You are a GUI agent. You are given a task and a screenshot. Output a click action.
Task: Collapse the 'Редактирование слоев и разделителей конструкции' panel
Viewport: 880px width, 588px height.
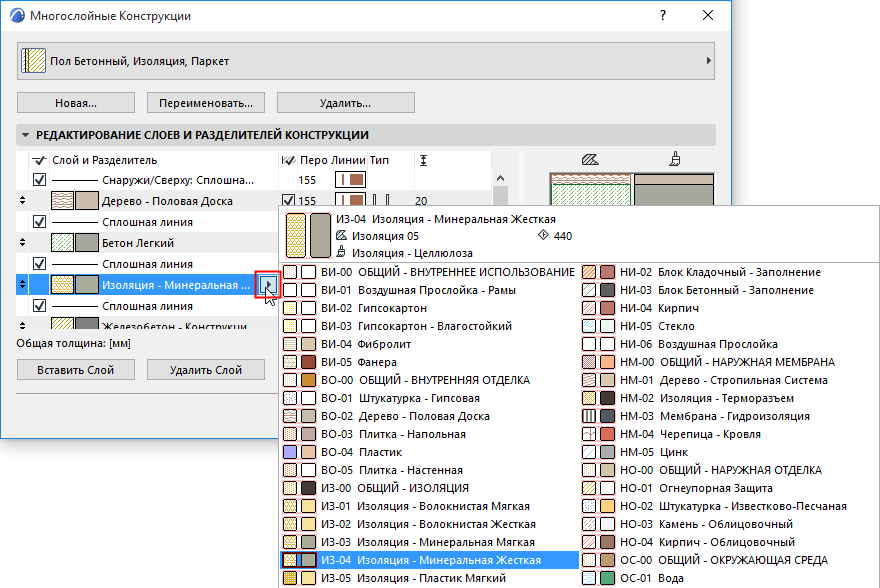(x=25, y=135)
